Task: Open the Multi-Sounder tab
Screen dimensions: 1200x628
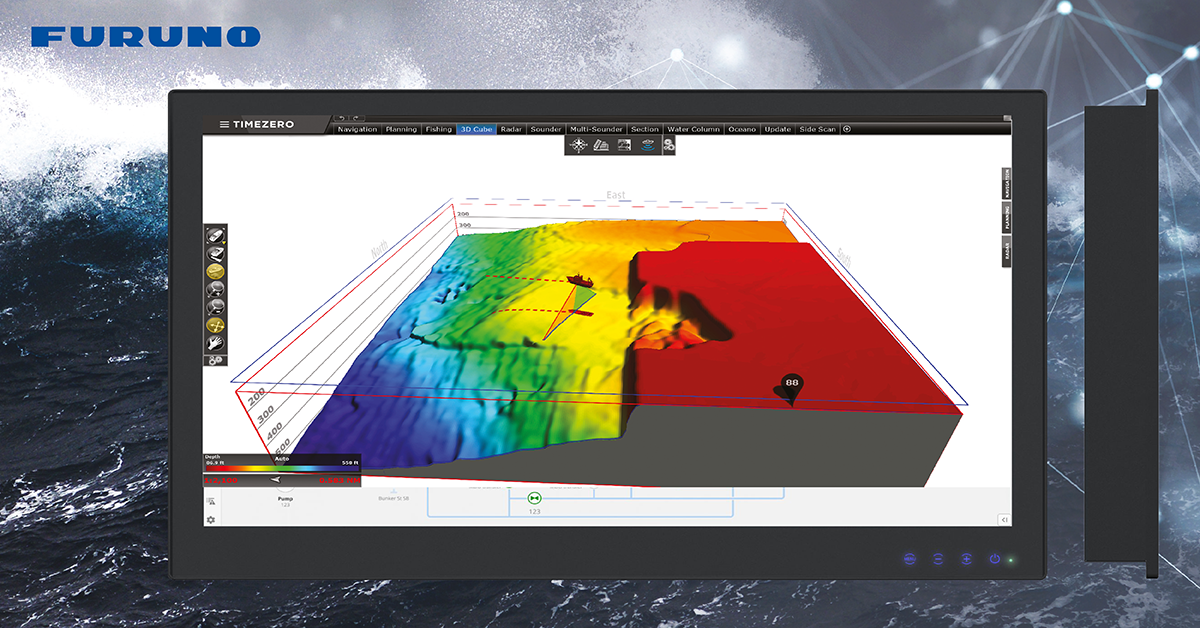Action: [x=596, y=129]
